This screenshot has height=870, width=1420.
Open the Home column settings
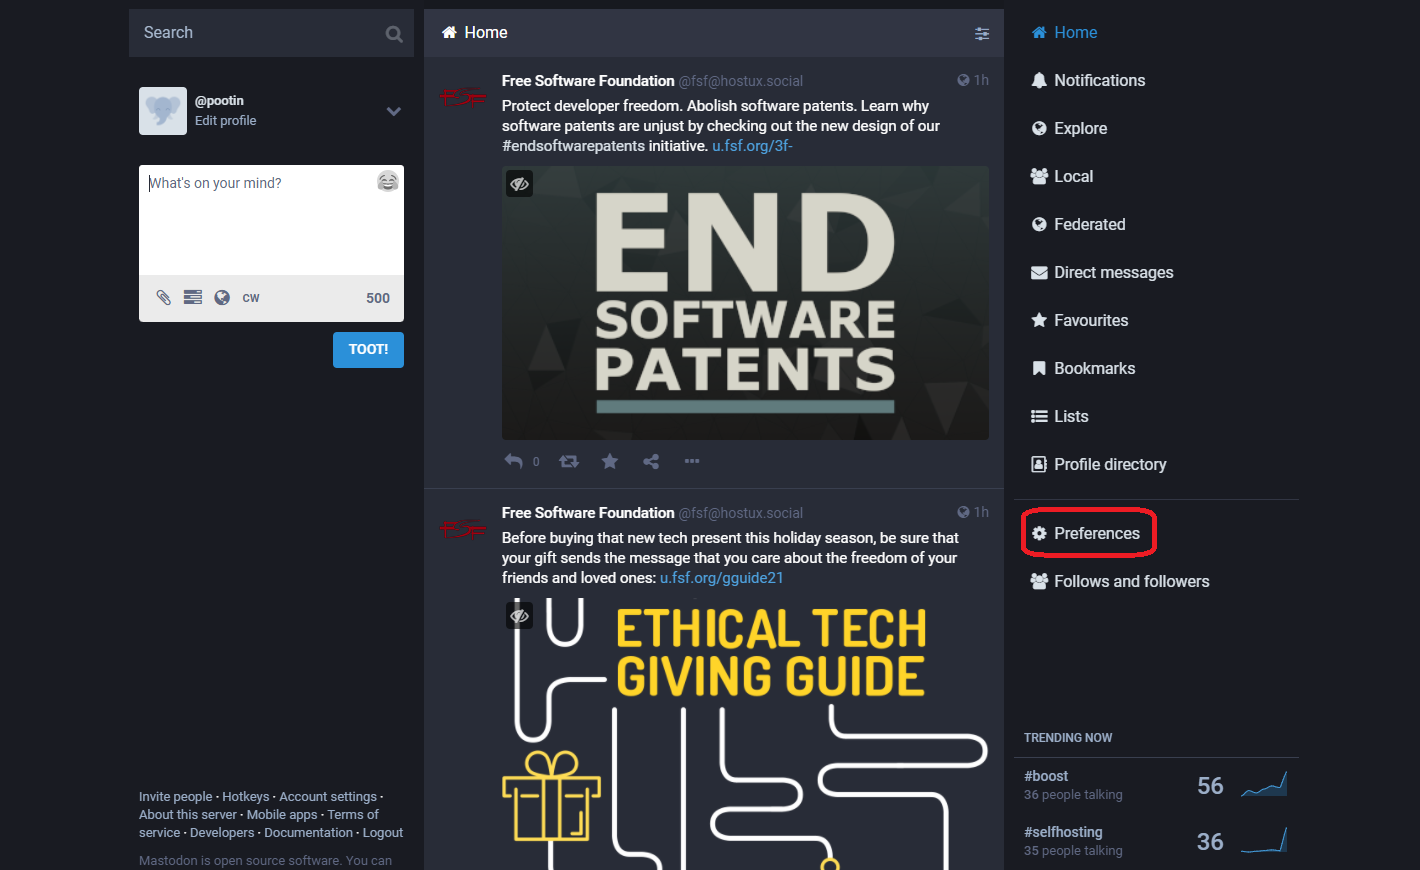pyautogui.click(x=982, y=33)
